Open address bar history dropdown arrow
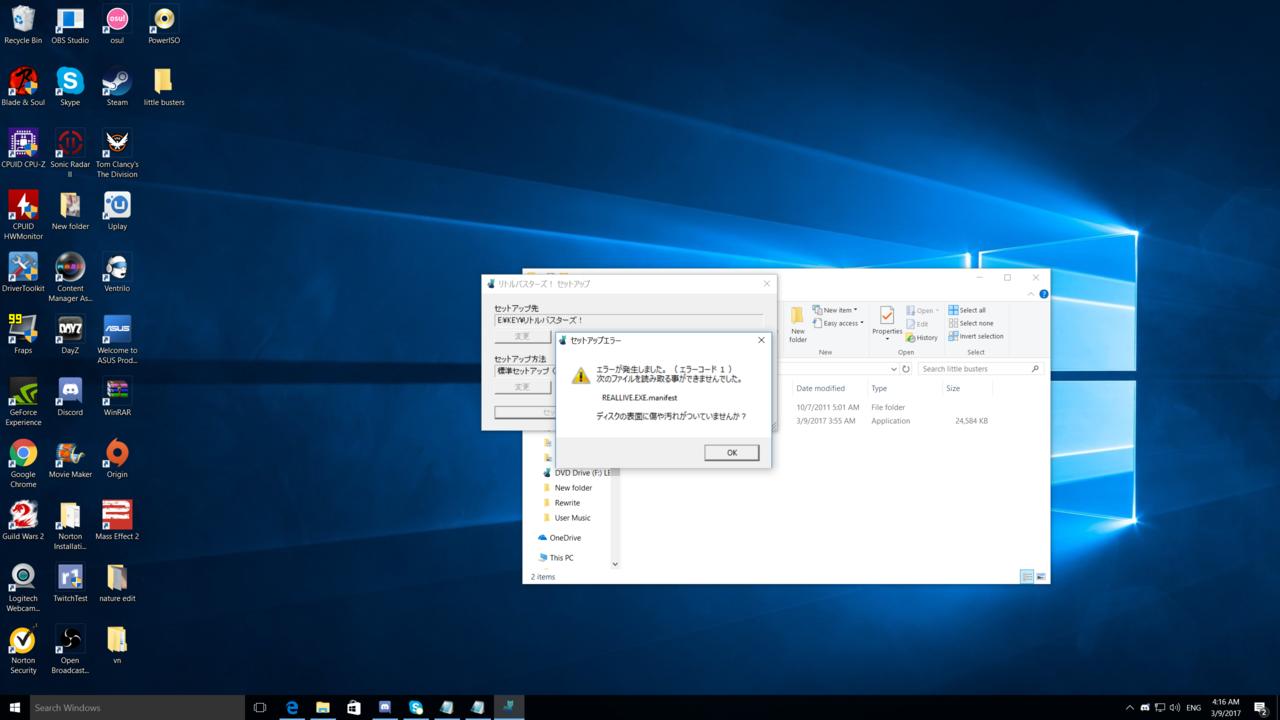 click(x=893, y=369)
